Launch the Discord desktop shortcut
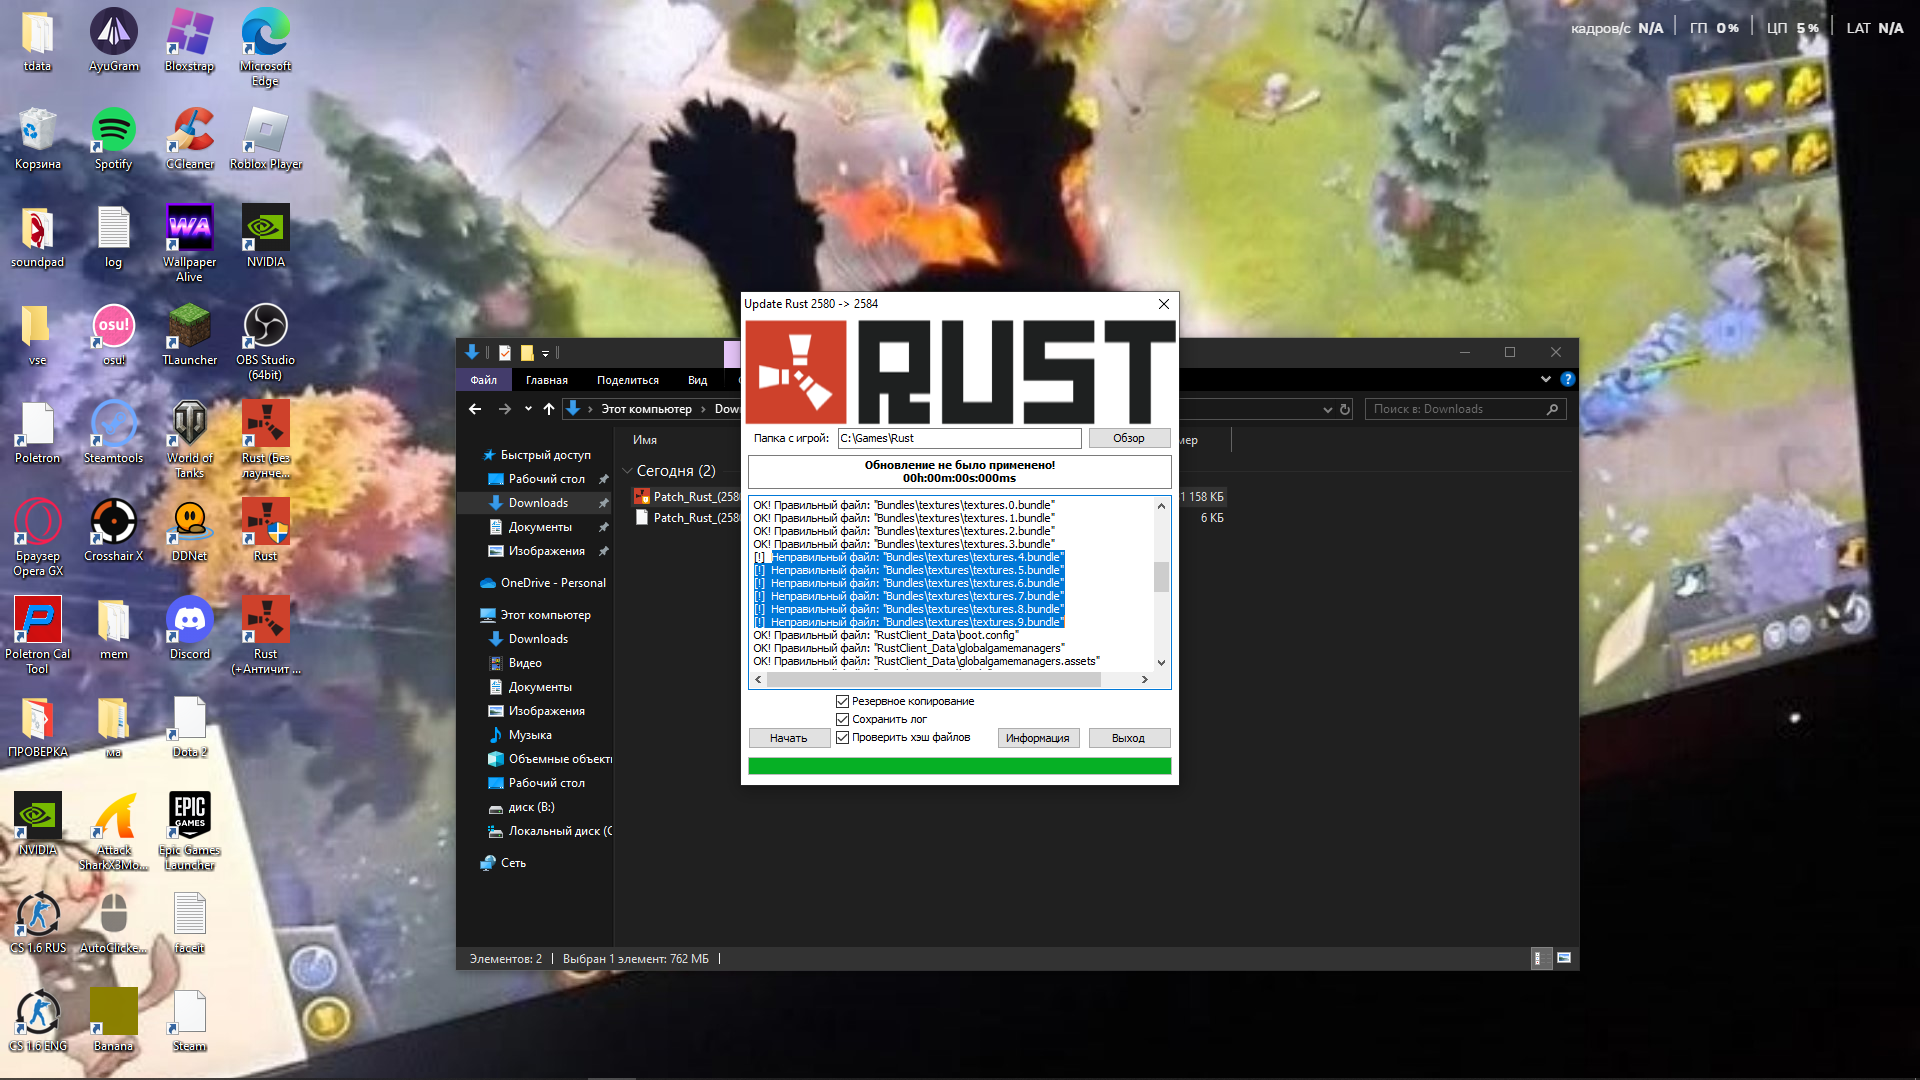Image resolution: width=1920 pixels, height=1080 pixels. coord(189,621)
